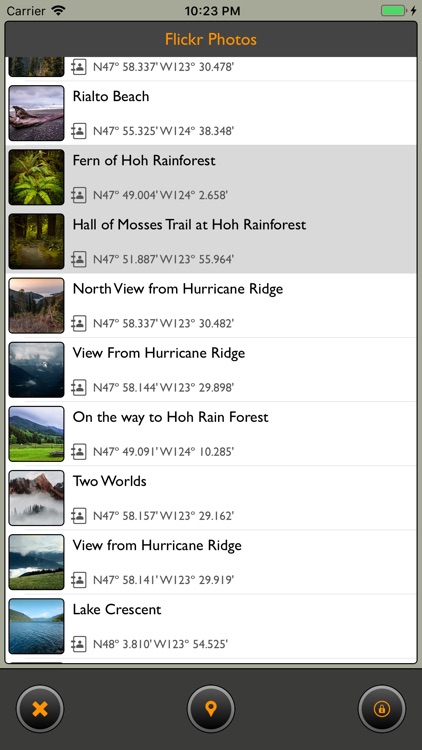Click contact card icon for Two Worlds
Image resolution: width=422 pixels, height=750 pixels.
[78, 516]
